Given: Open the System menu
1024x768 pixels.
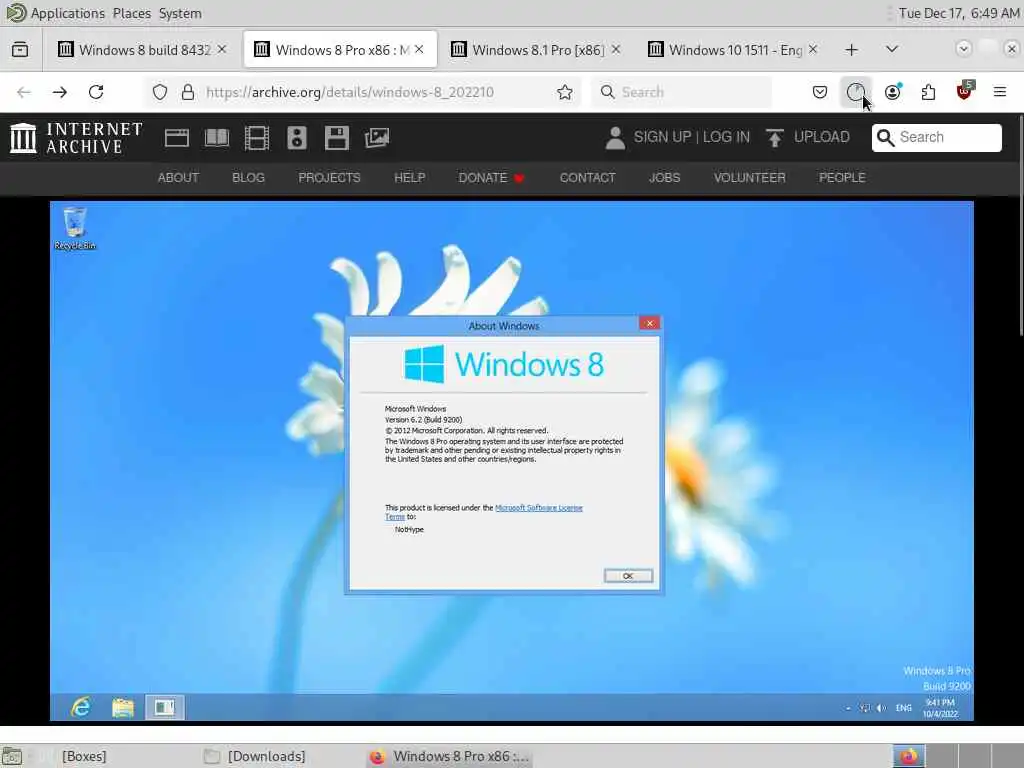Looking at the screenshot, I should (180, 13).
